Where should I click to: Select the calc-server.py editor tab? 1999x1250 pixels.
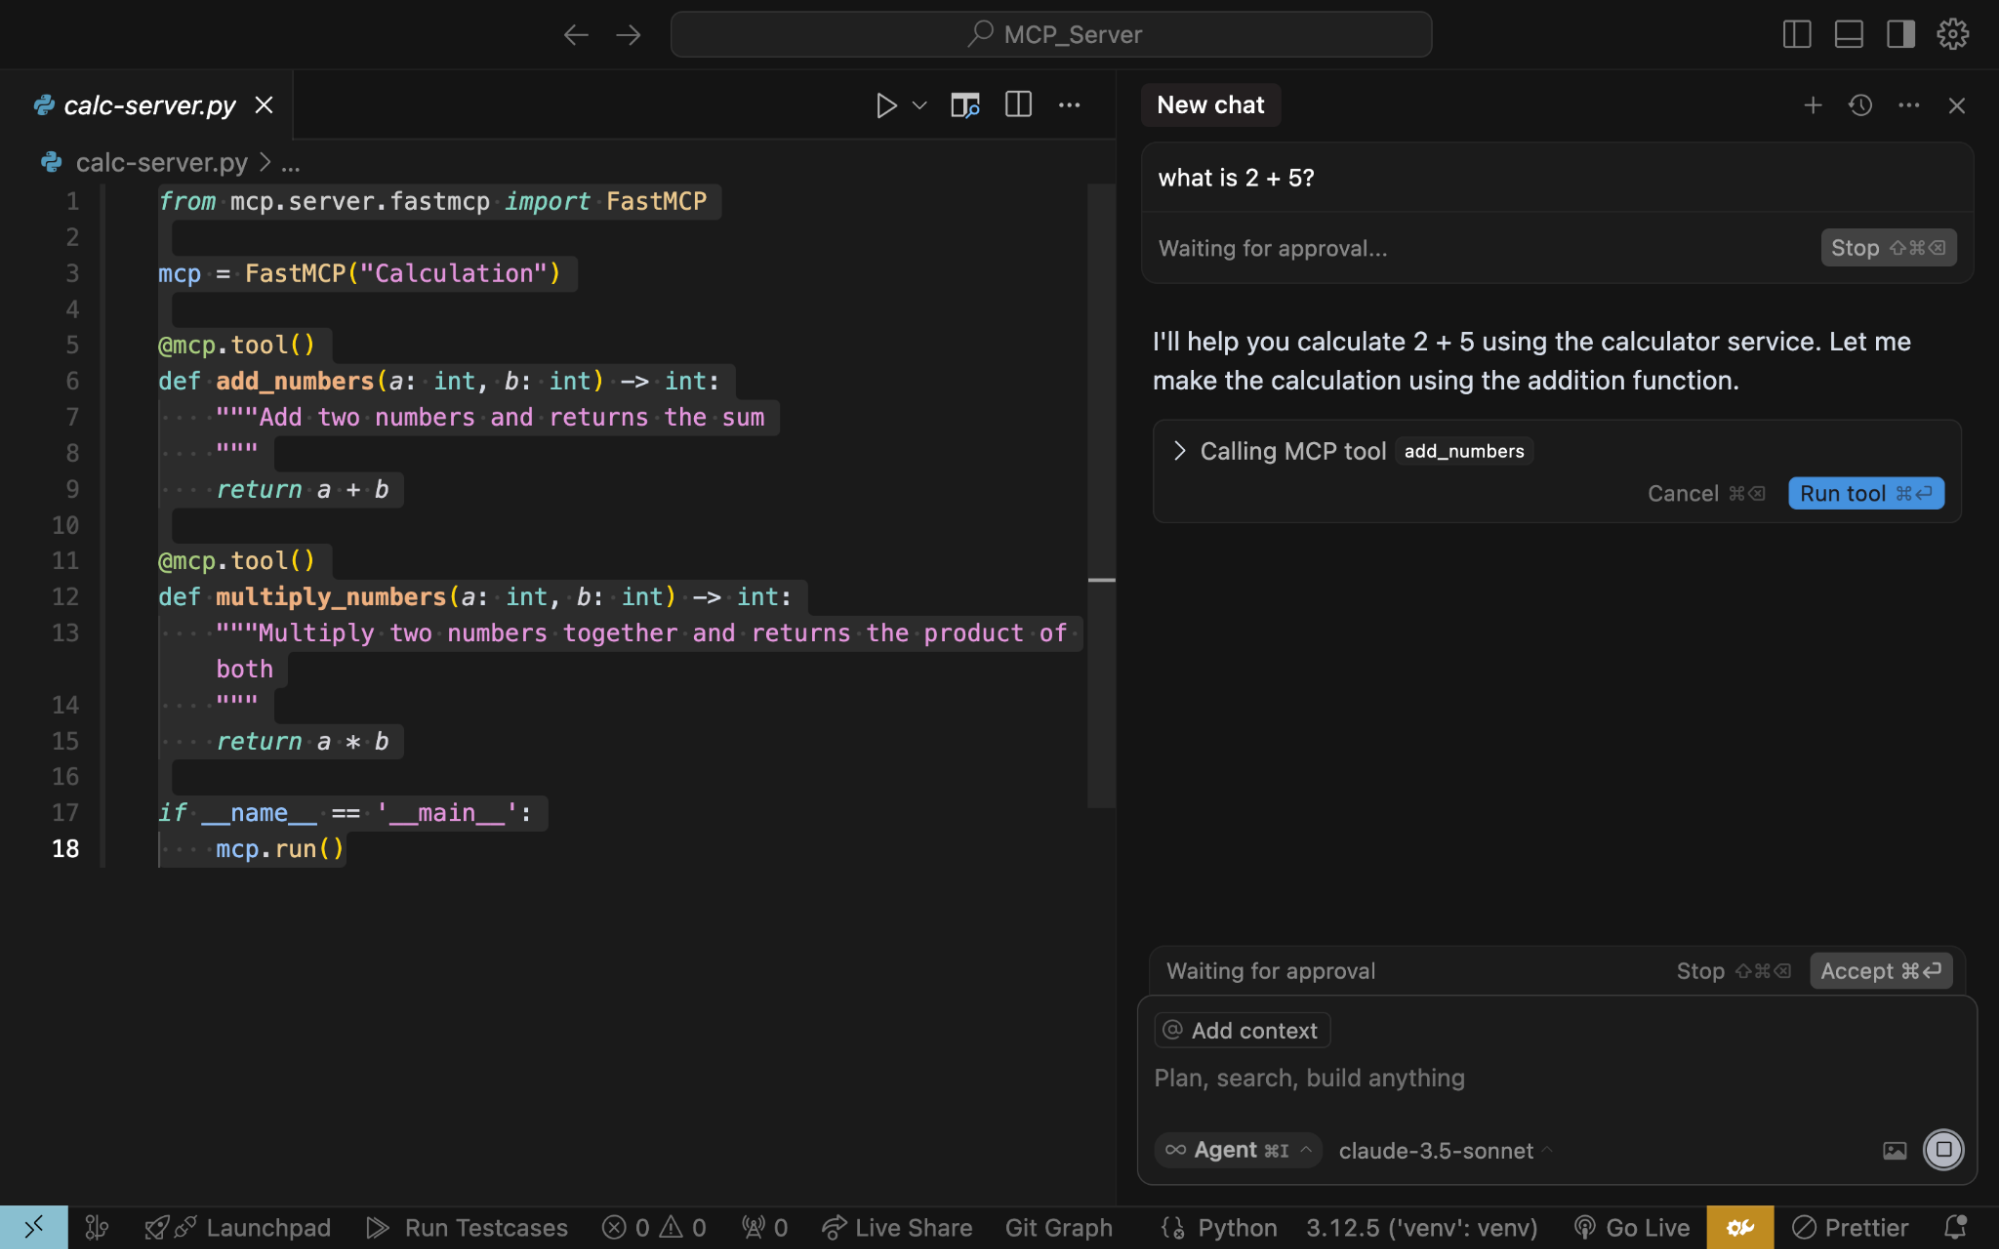point(148,104)
